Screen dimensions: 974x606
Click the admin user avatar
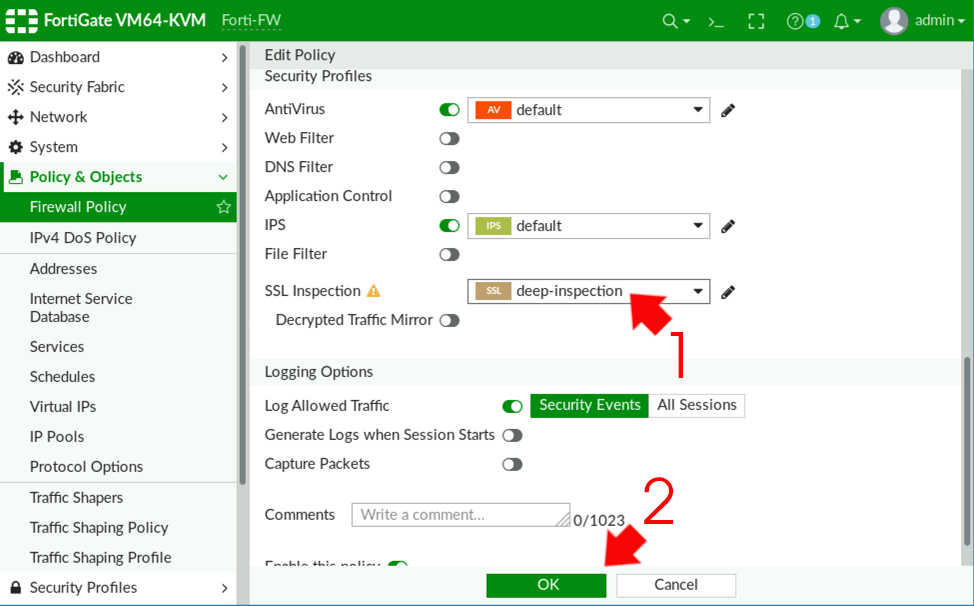(x=894, y=21)
